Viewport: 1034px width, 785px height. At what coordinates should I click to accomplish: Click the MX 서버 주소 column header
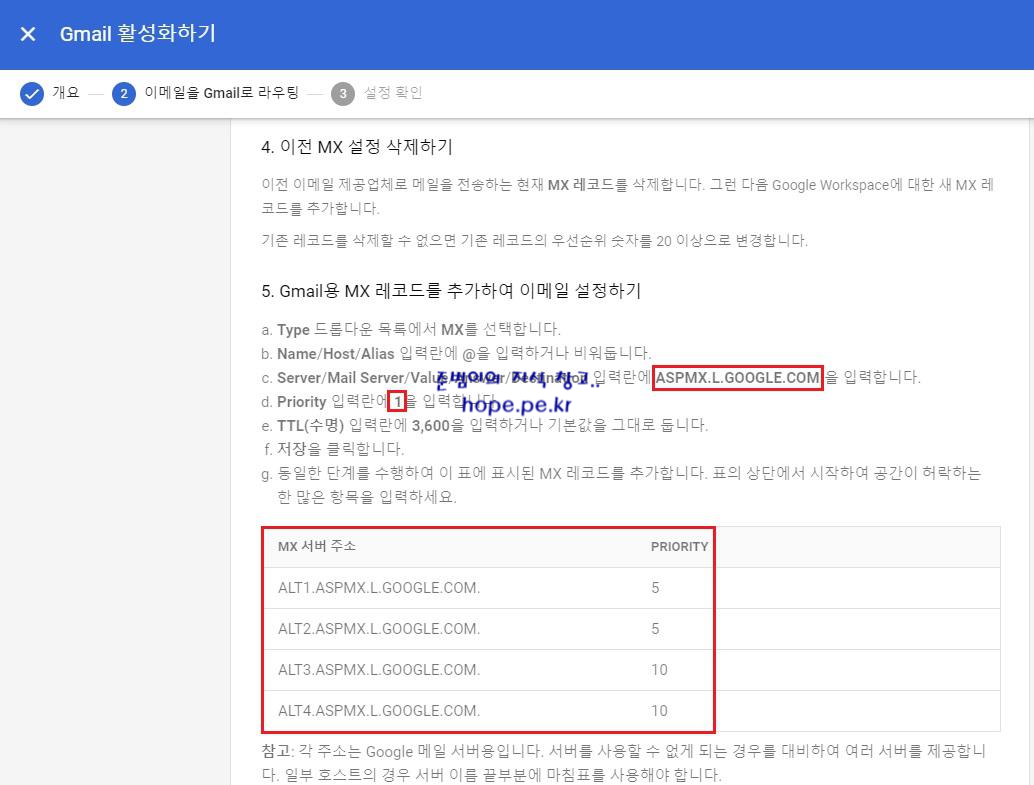click(317, 546)
